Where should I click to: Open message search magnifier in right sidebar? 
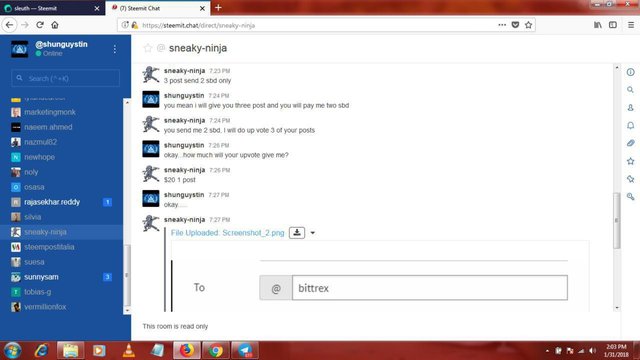coord(631,90)
